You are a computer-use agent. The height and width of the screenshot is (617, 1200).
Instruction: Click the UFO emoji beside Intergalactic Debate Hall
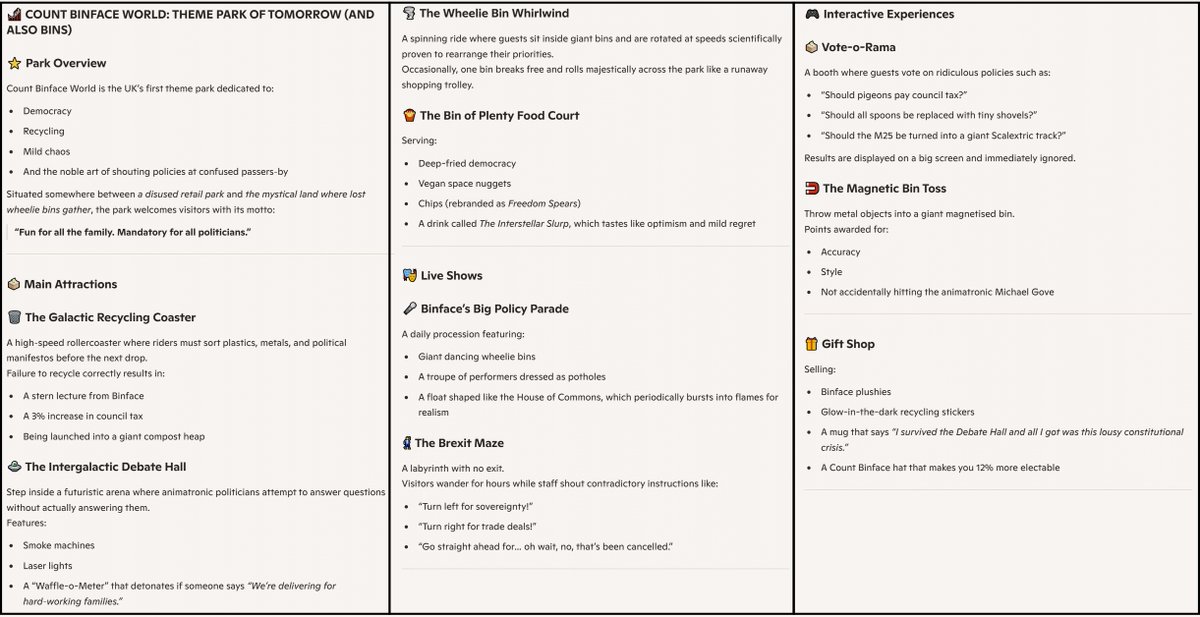click(14, 466)
